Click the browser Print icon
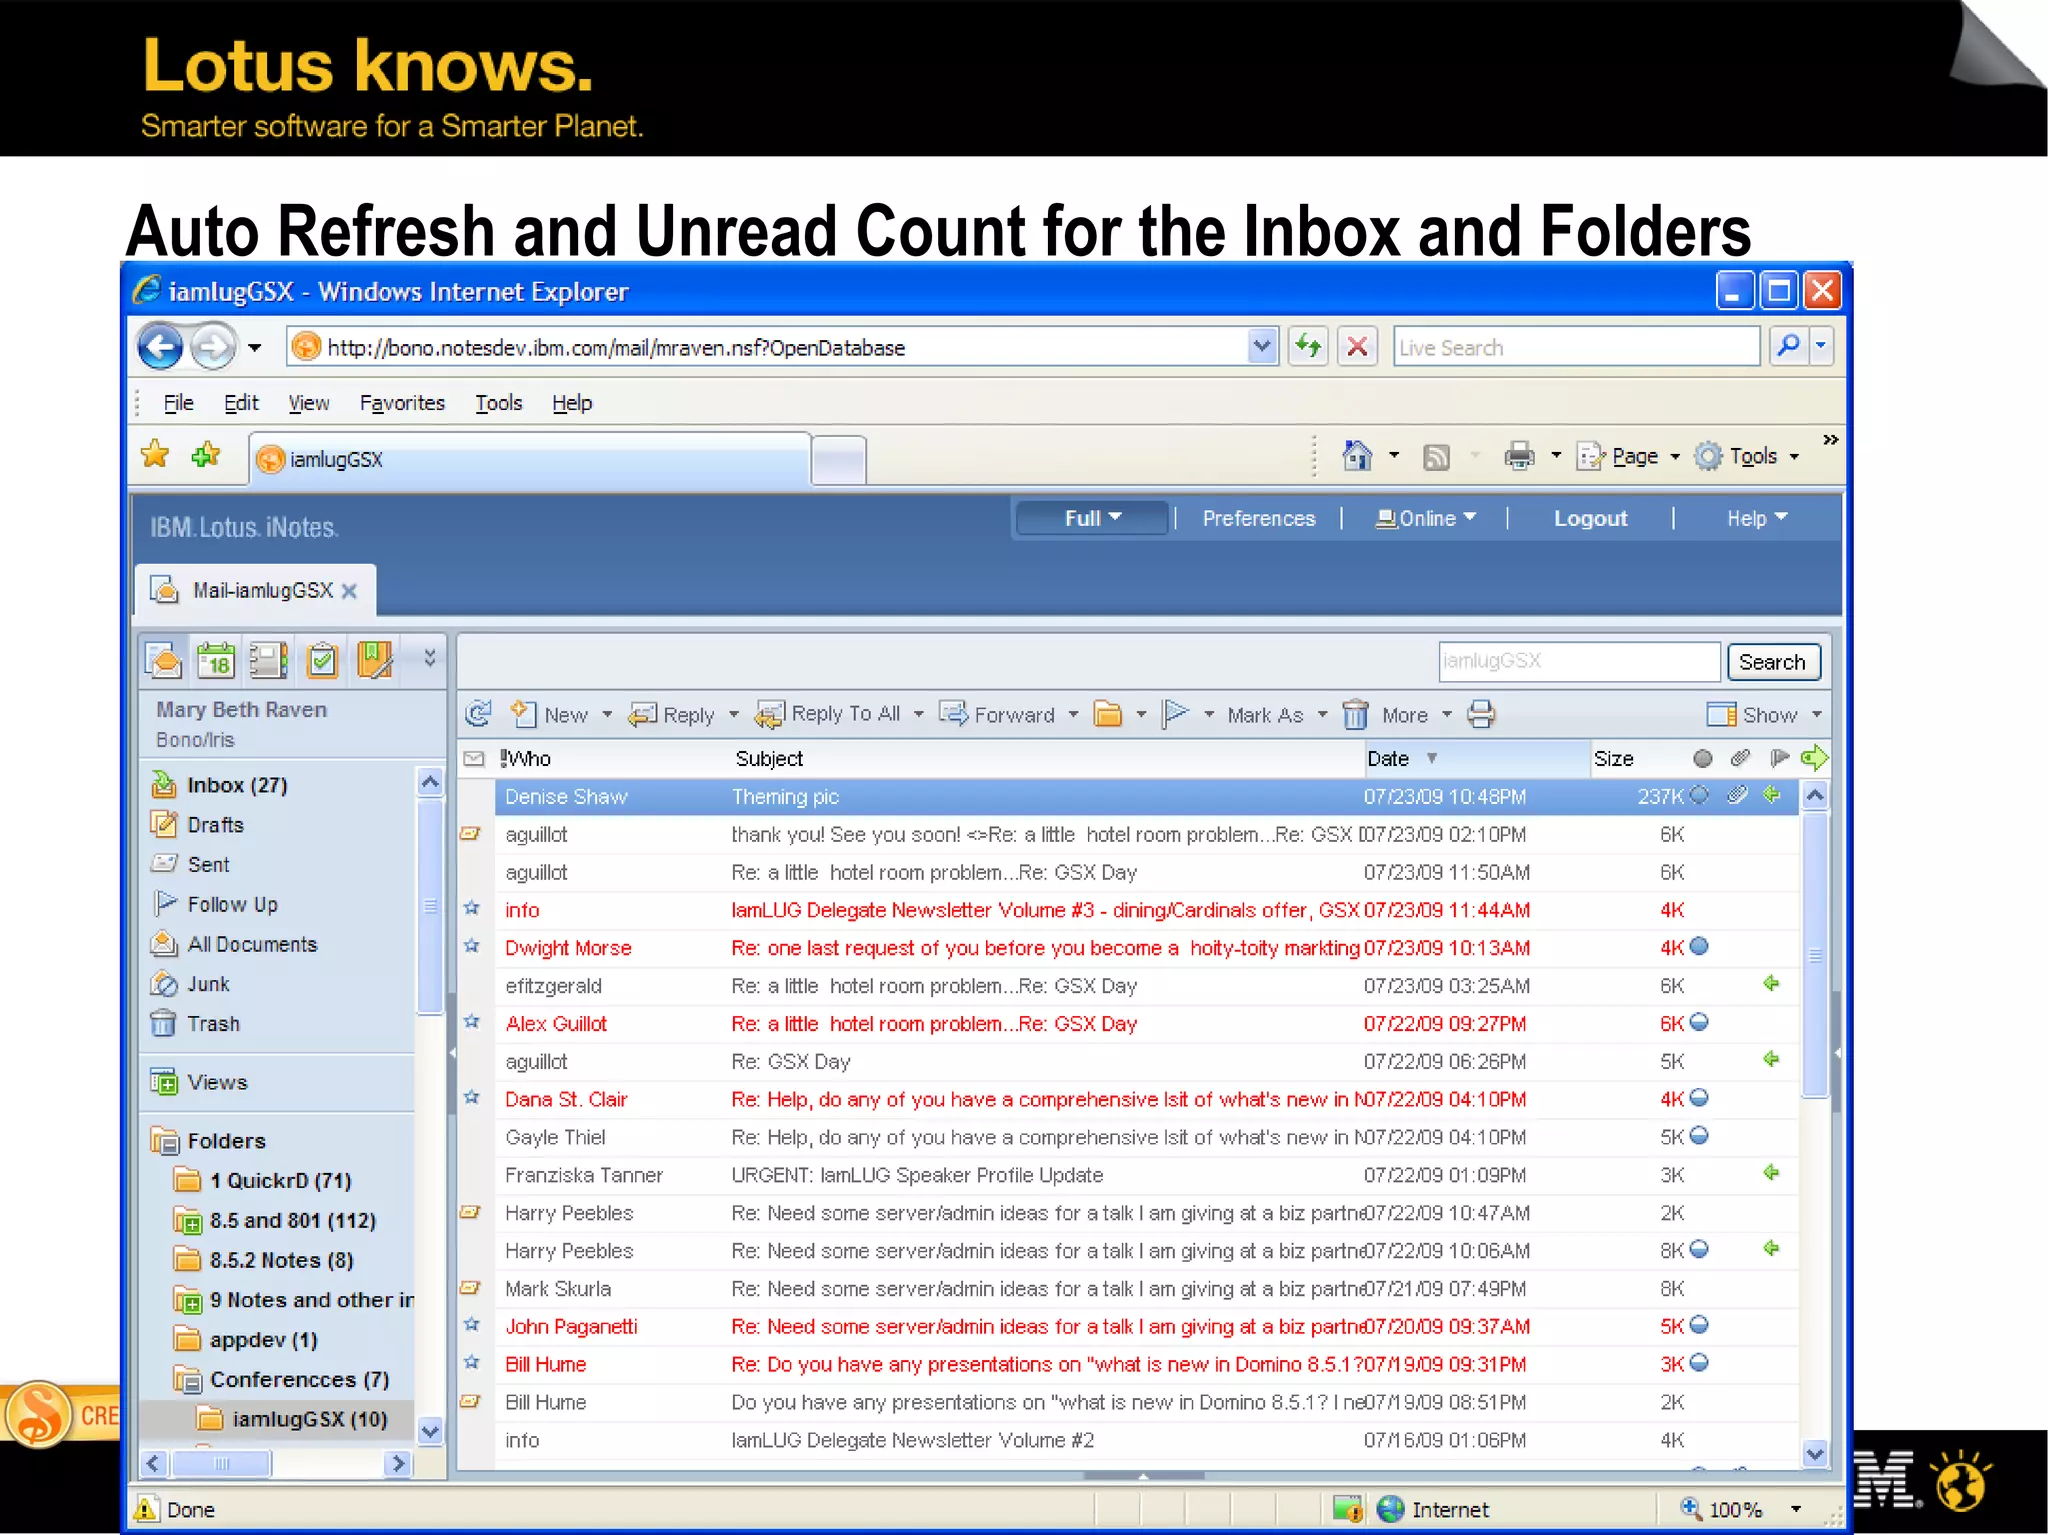The image size is (2048, 1535). [x=1519, y=456]
